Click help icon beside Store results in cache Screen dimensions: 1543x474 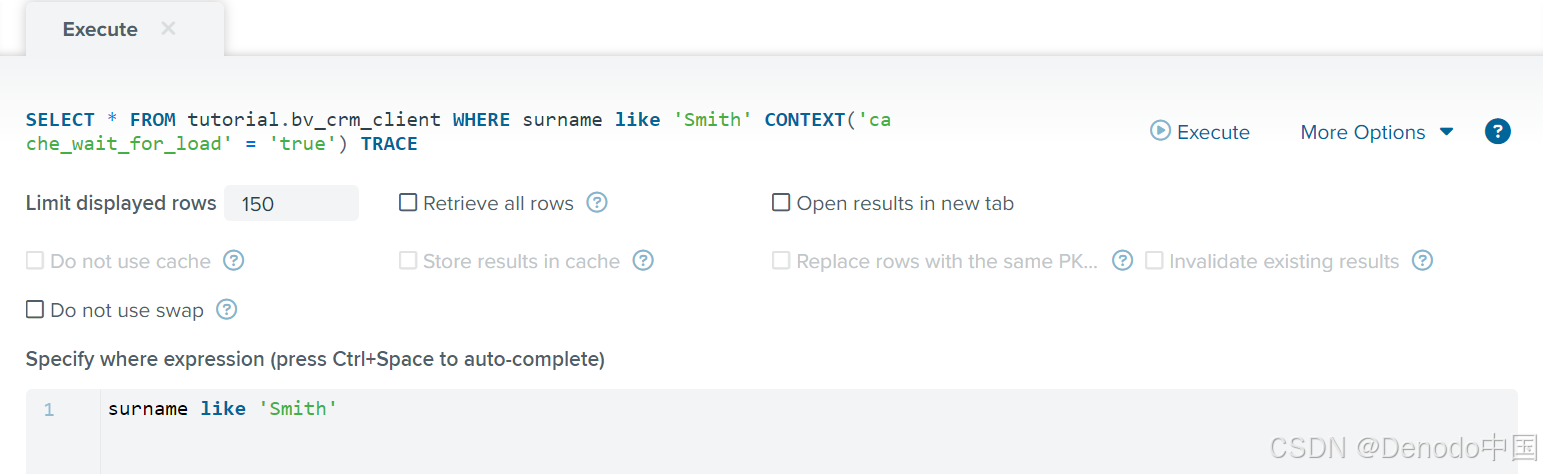pyautogui.click(x=643, y=261)
